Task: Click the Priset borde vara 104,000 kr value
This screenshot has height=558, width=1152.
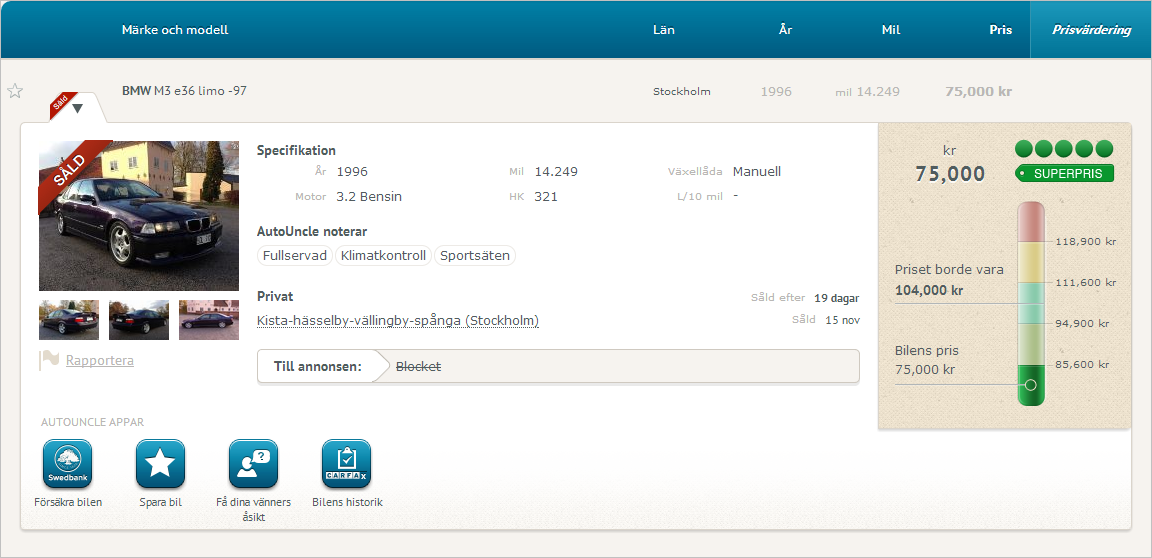Action: [929, 290]
